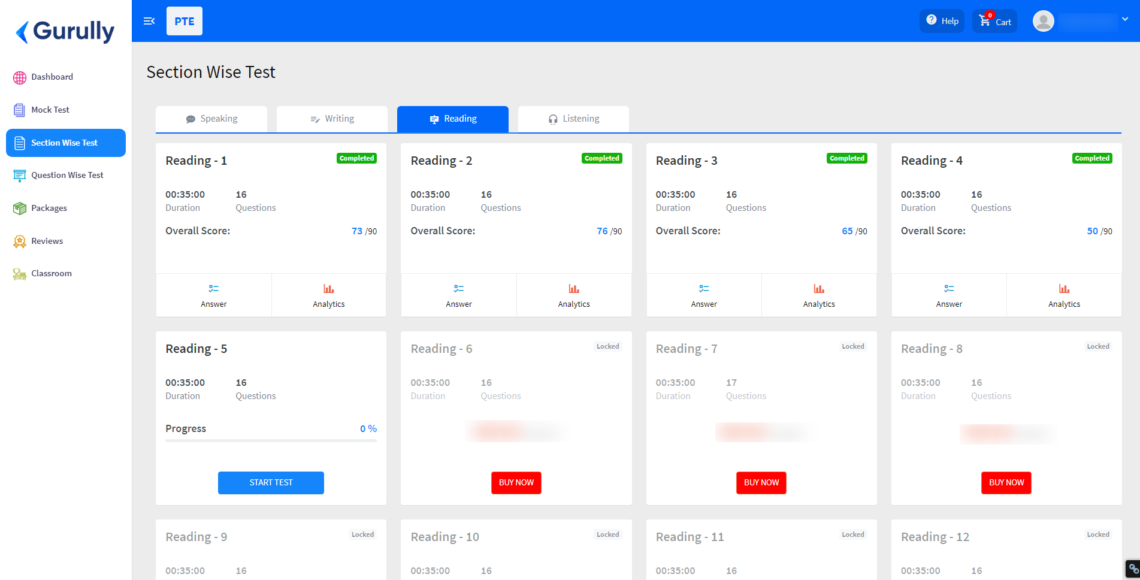
Task: Expand the user profile dropdown arrow
Action: (1125, 19)
